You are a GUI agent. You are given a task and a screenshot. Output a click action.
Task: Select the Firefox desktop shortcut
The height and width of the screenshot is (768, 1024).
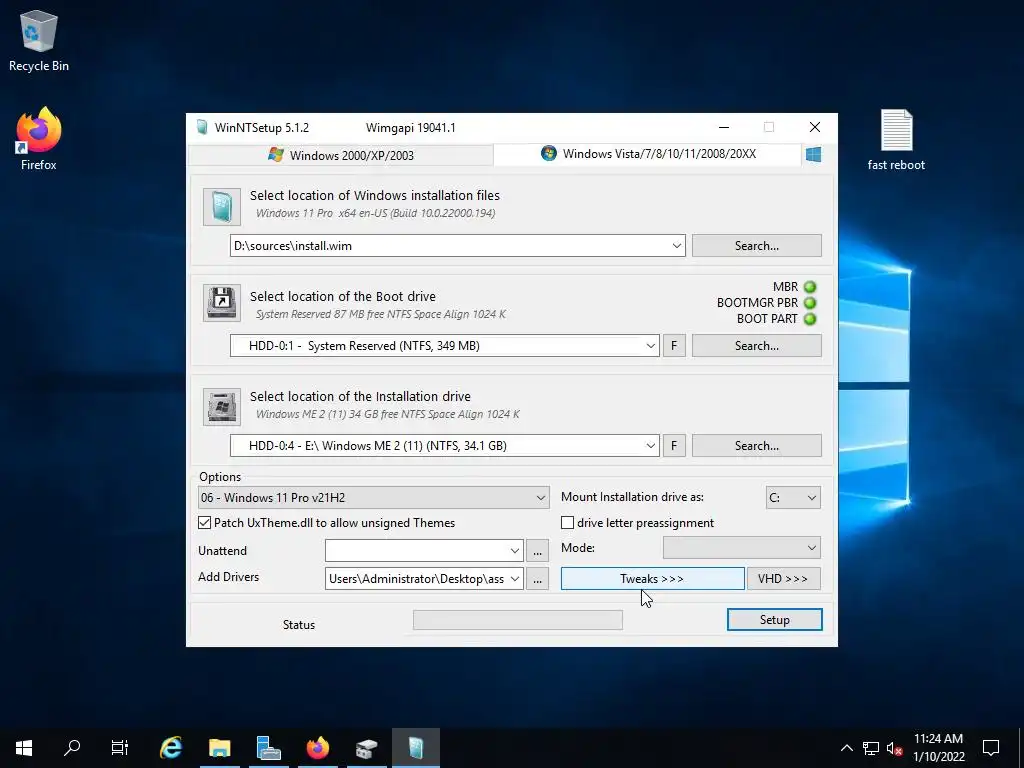click(x=39, y=139)
